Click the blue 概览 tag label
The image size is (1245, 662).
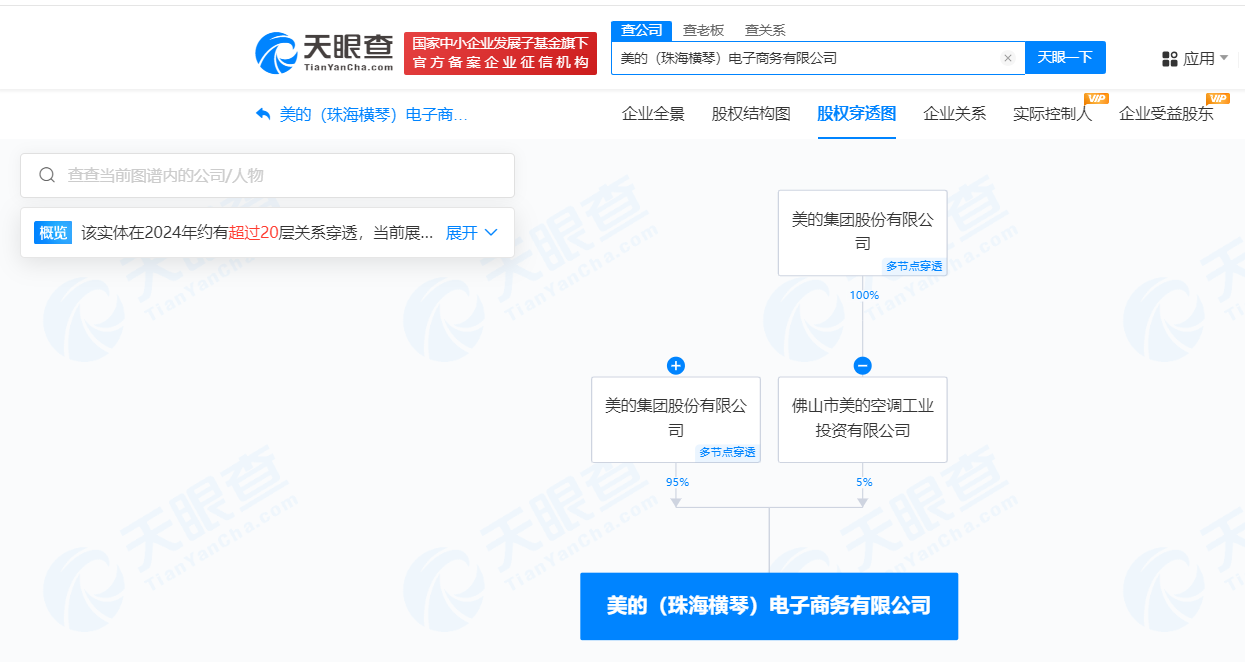[53, 232]
